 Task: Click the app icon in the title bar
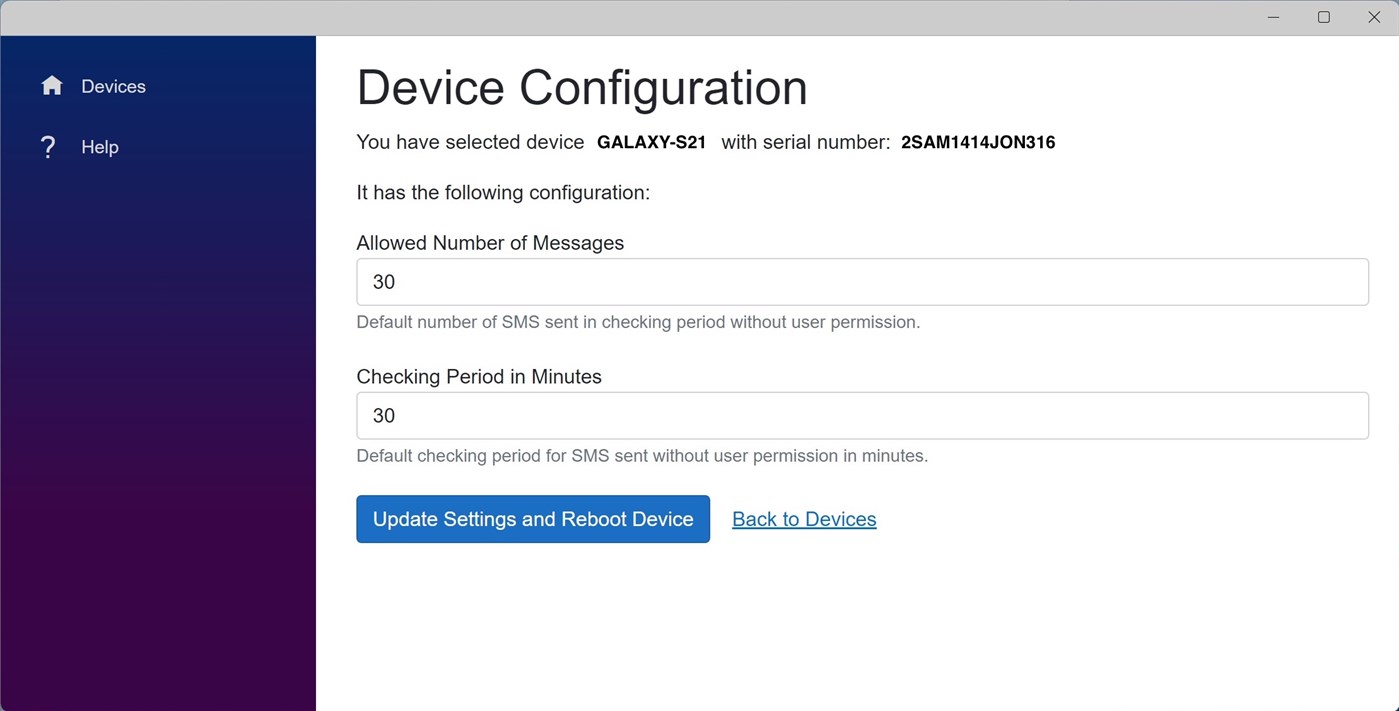(20, 17)
